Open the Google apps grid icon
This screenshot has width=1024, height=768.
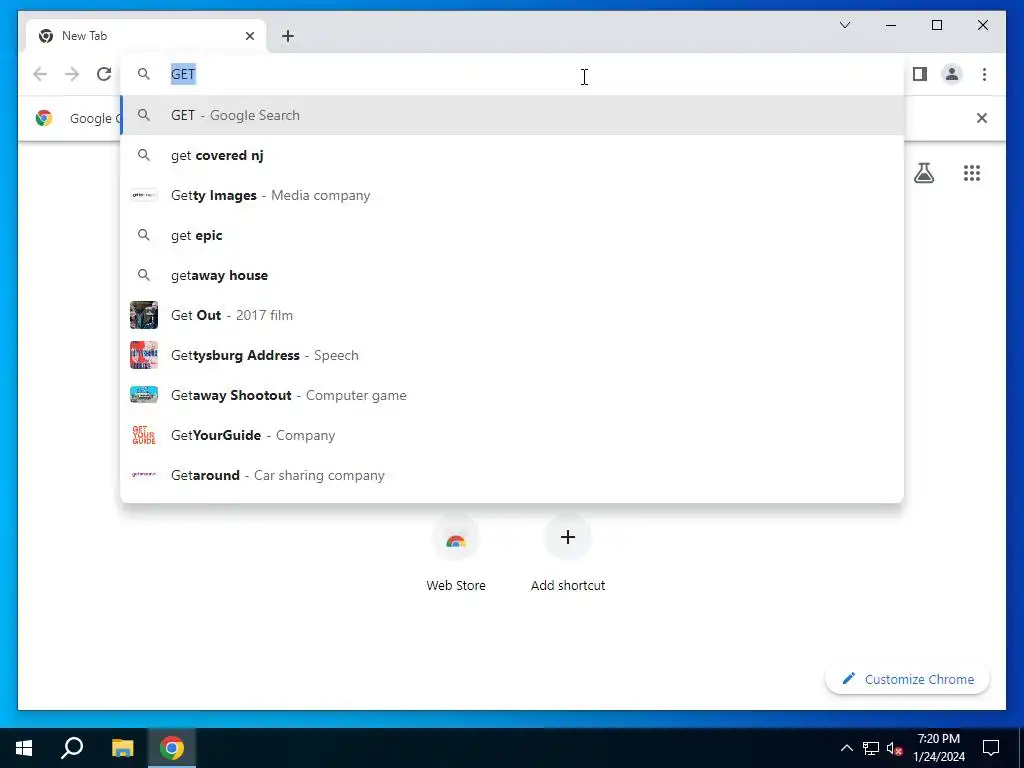[972, 173]
